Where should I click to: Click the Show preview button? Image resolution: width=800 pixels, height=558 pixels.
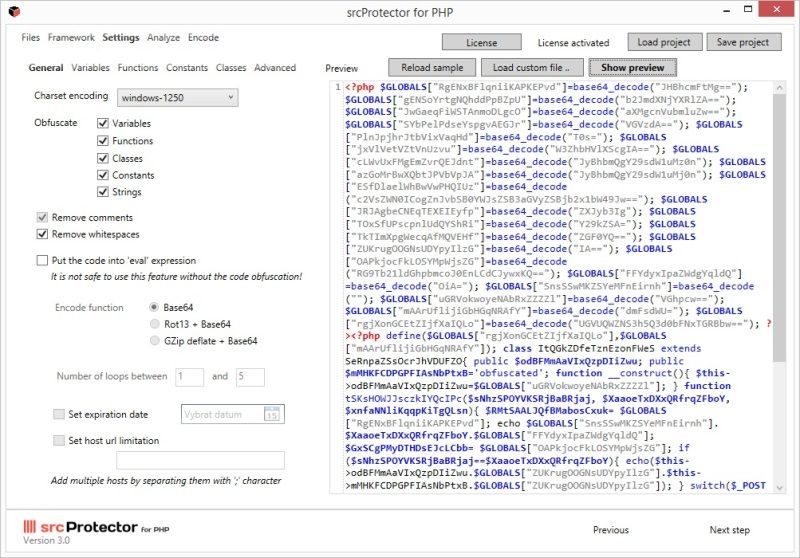coord(632,67)
